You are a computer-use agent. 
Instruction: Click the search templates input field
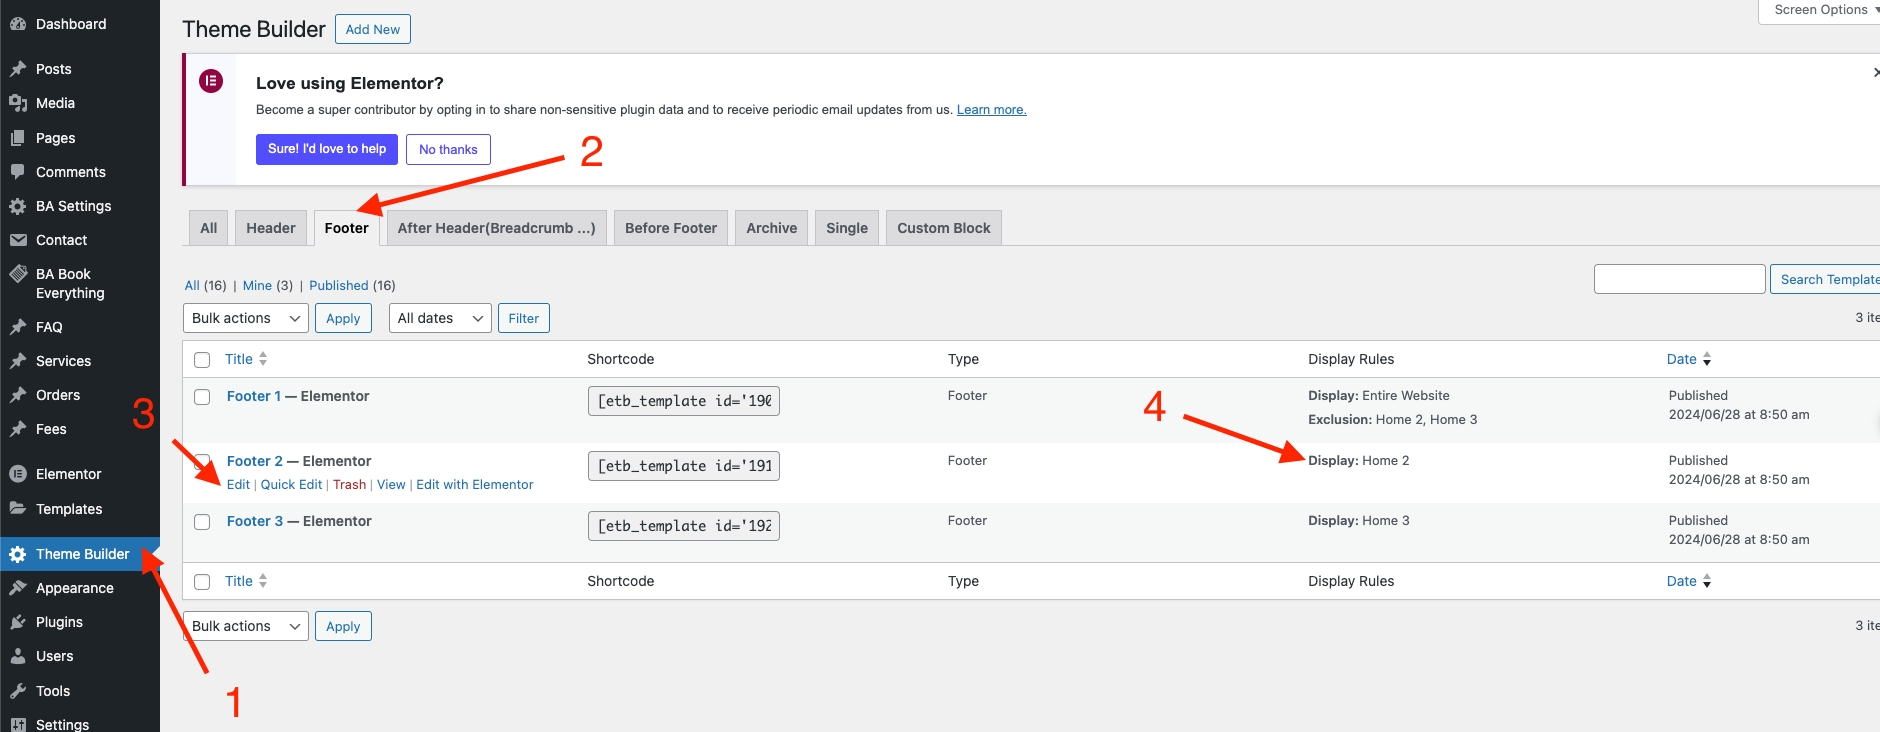point(1679,279)
